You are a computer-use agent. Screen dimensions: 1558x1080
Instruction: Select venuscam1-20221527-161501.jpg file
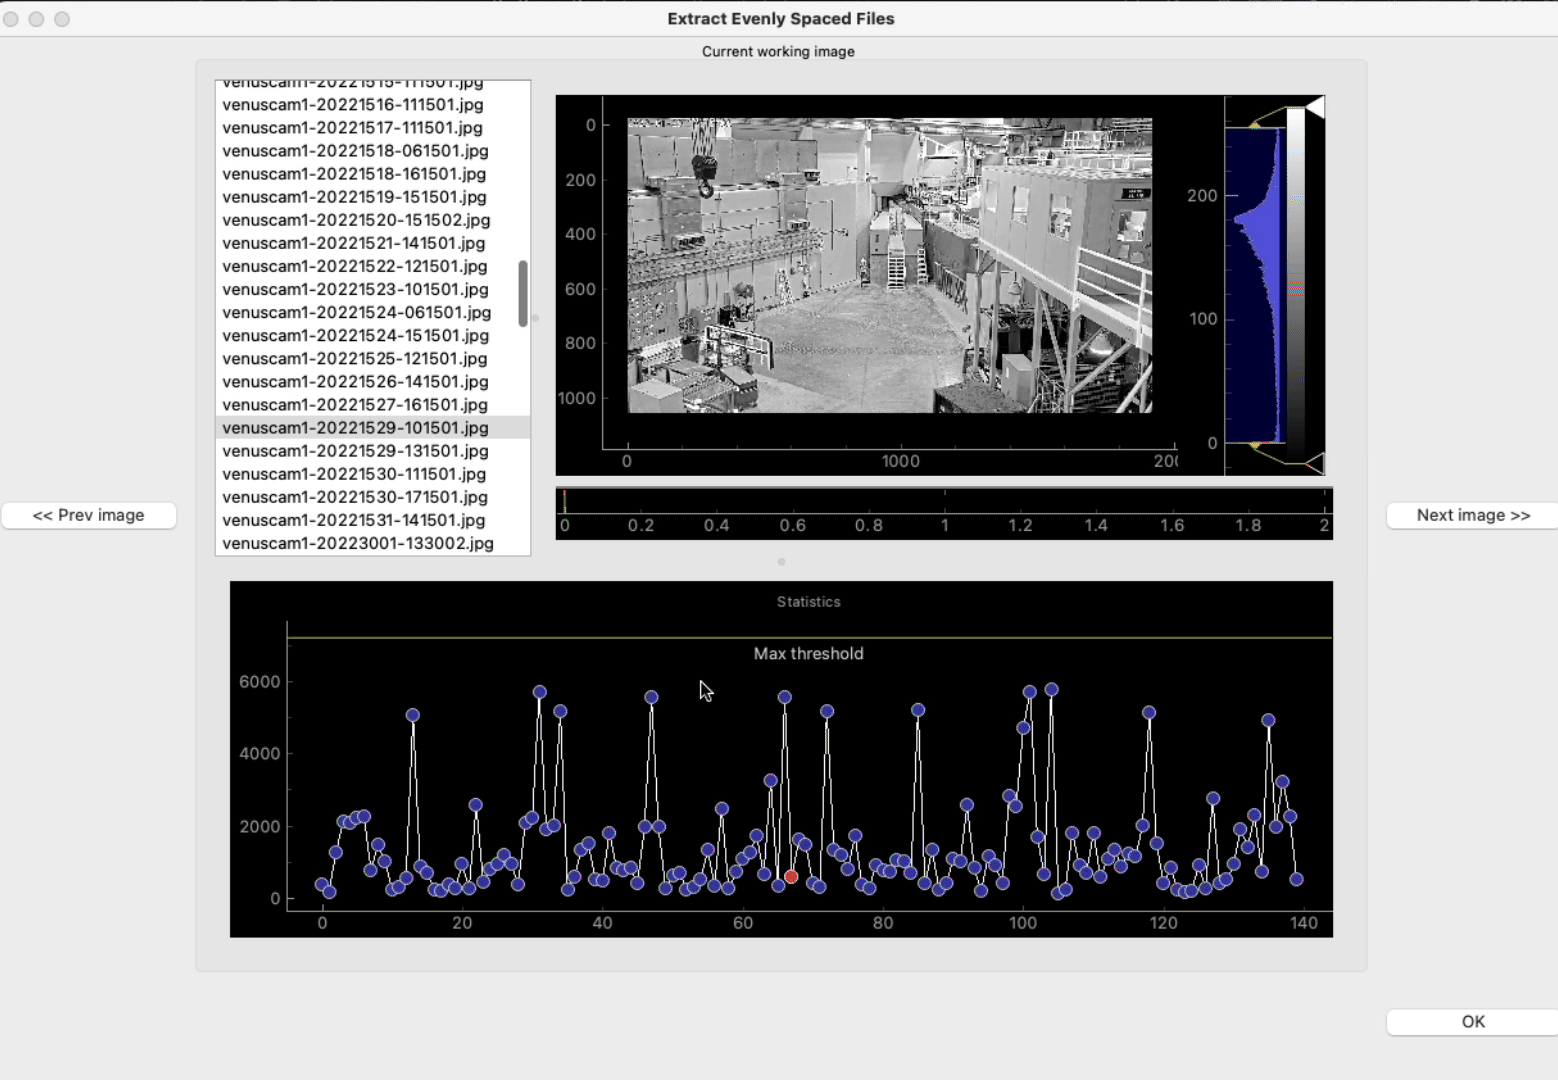355,405
